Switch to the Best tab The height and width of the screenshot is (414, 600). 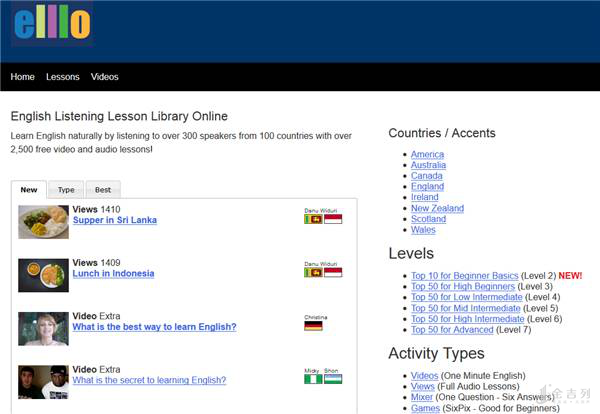click(103, 189)
